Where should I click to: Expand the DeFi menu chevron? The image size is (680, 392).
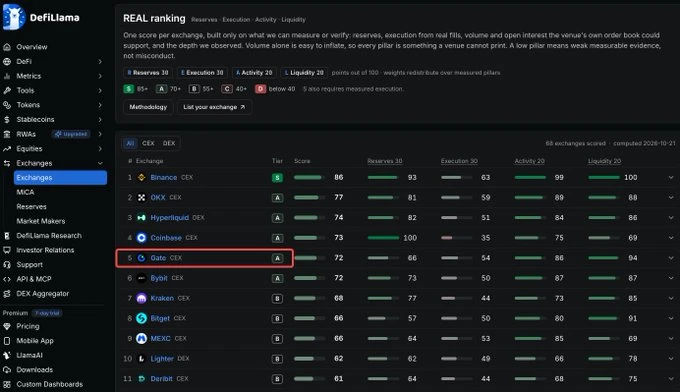pyautogui.click(x=100, y=62)
